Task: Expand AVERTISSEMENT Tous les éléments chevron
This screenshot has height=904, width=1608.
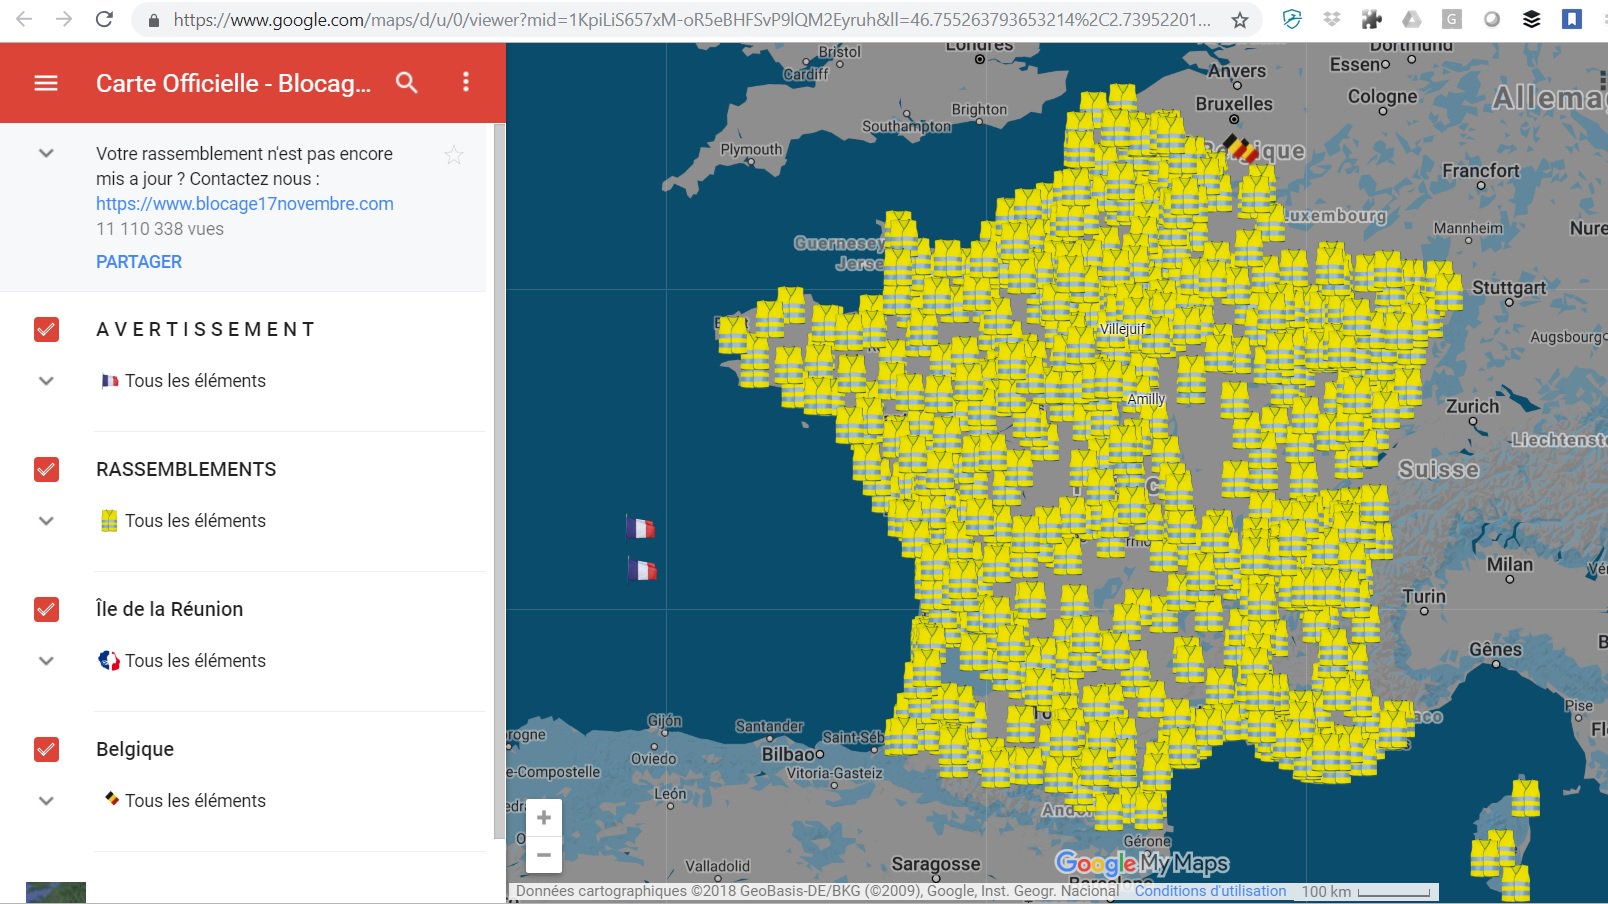Action: tap(46, 381)
